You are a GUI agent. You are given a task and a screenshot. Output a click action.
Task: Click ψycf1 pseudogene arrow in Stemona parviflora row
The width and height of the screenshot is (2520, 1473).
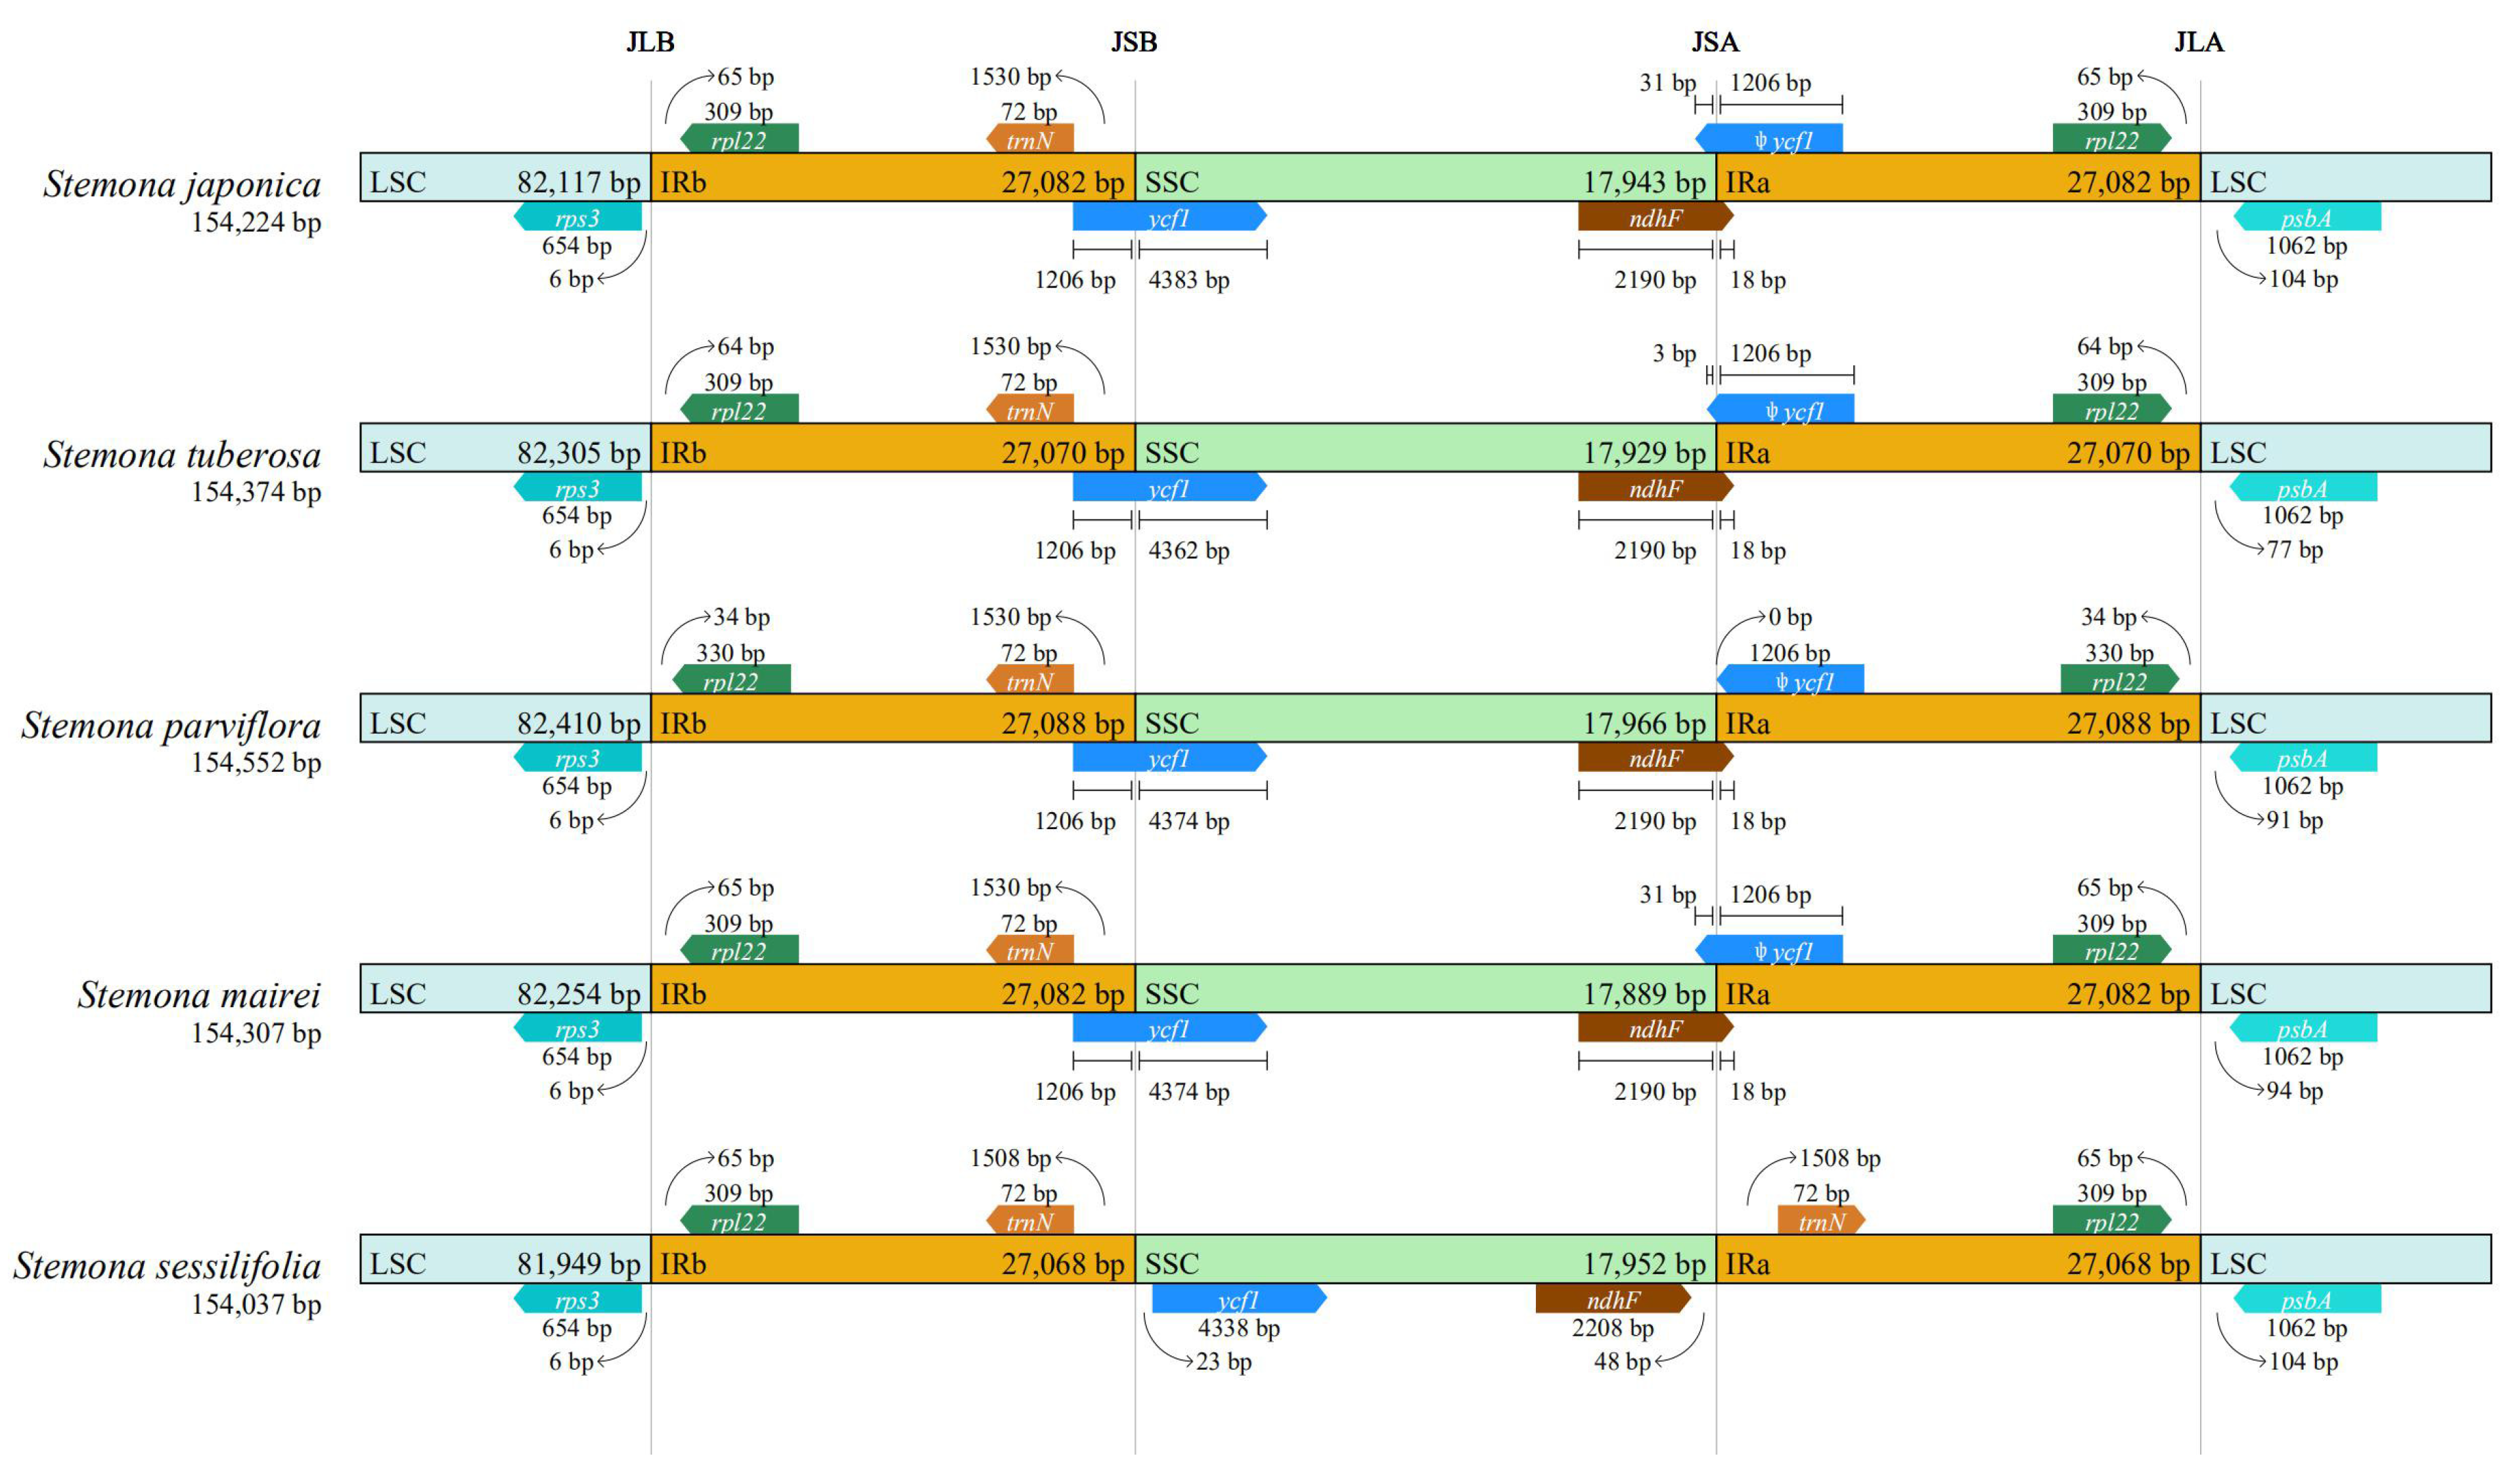[x=1790, y=680]
